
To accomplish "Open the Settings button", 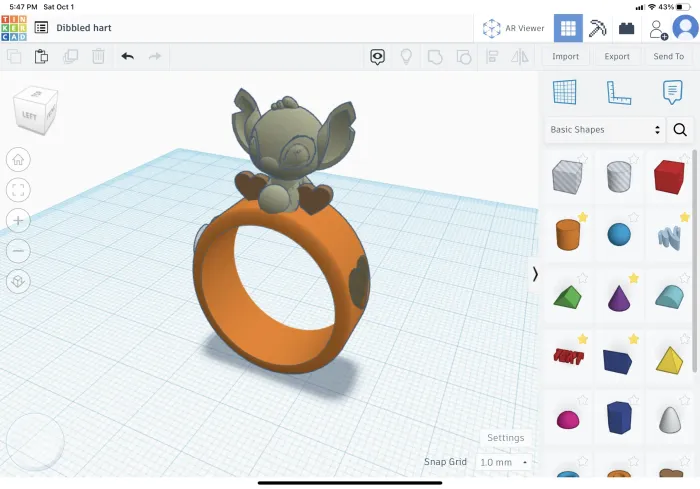I will 505,438.
